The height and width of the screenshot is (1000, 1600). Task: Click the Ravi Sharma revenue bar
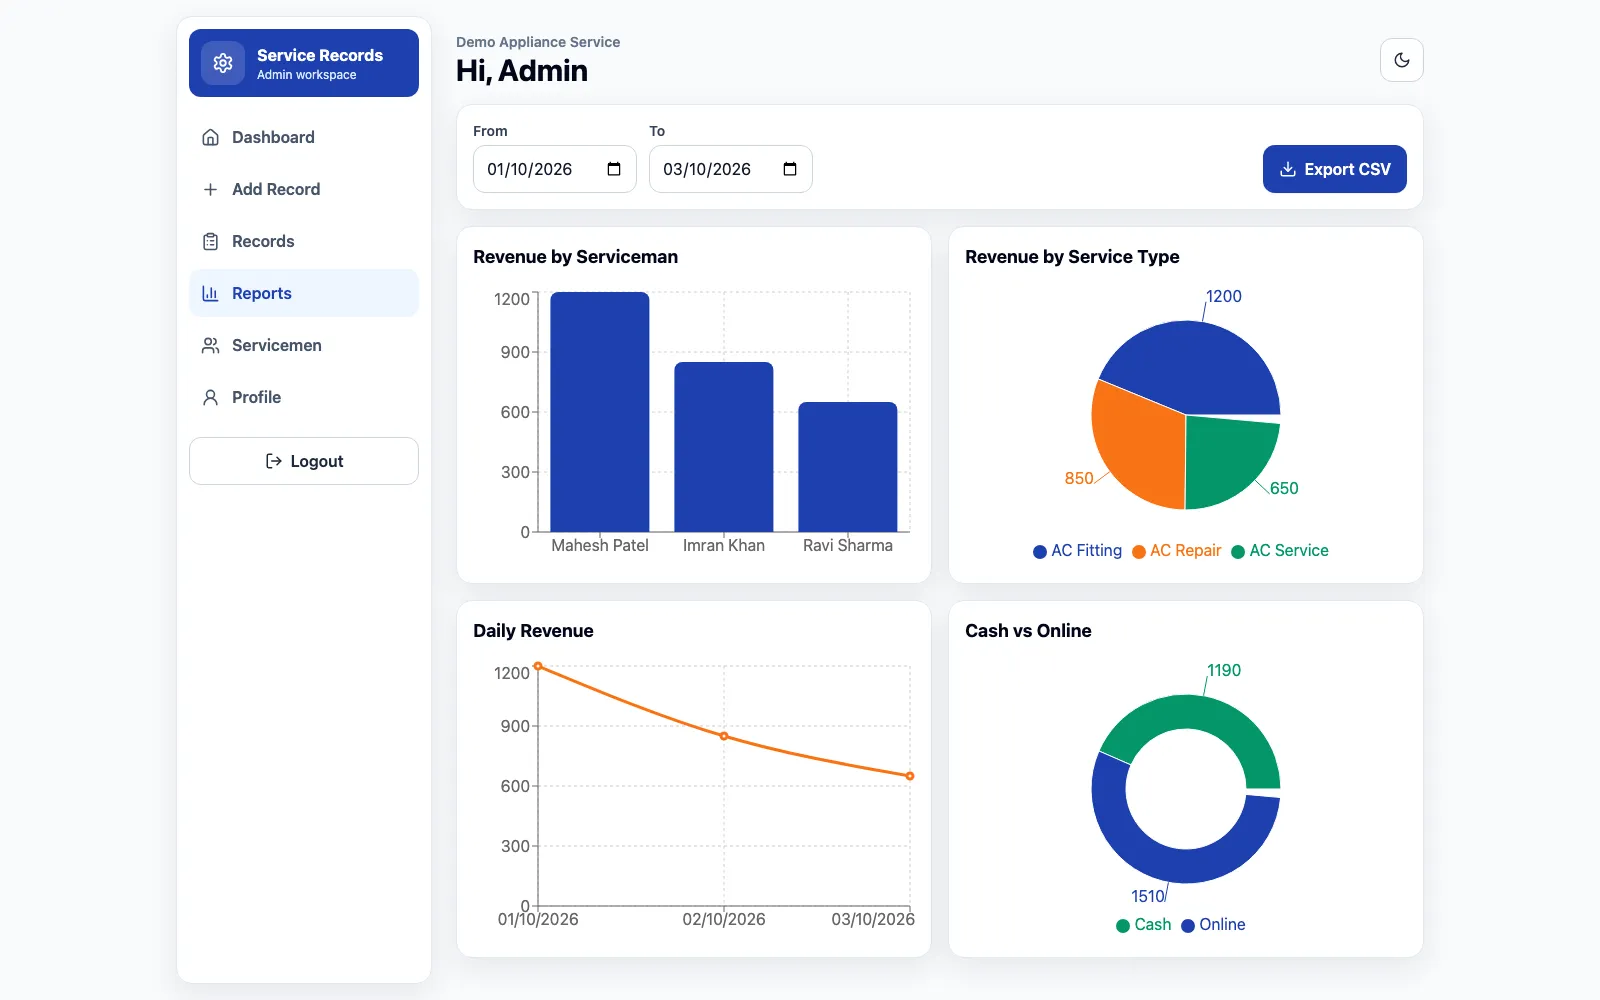(848, 467)
